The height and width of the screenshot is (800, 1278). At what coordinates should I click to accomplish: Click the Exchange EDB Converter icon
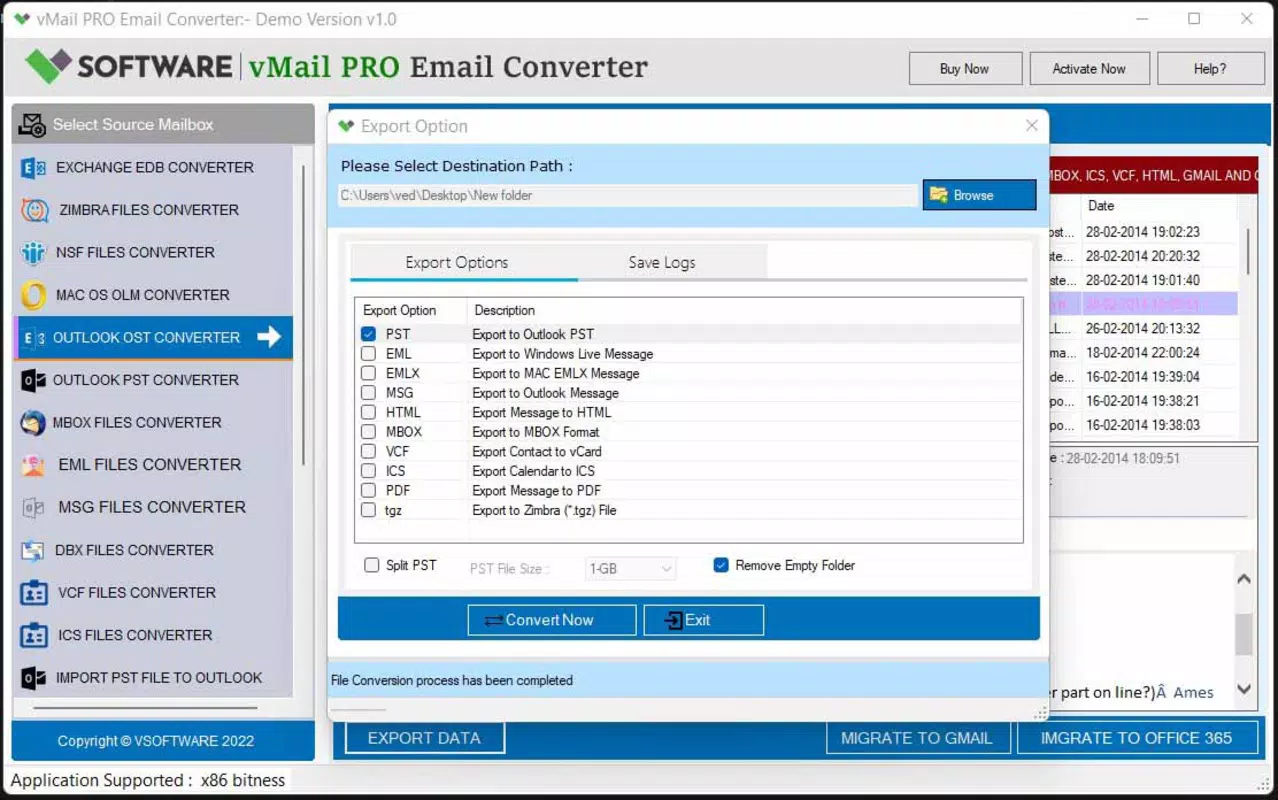point(34,168)
